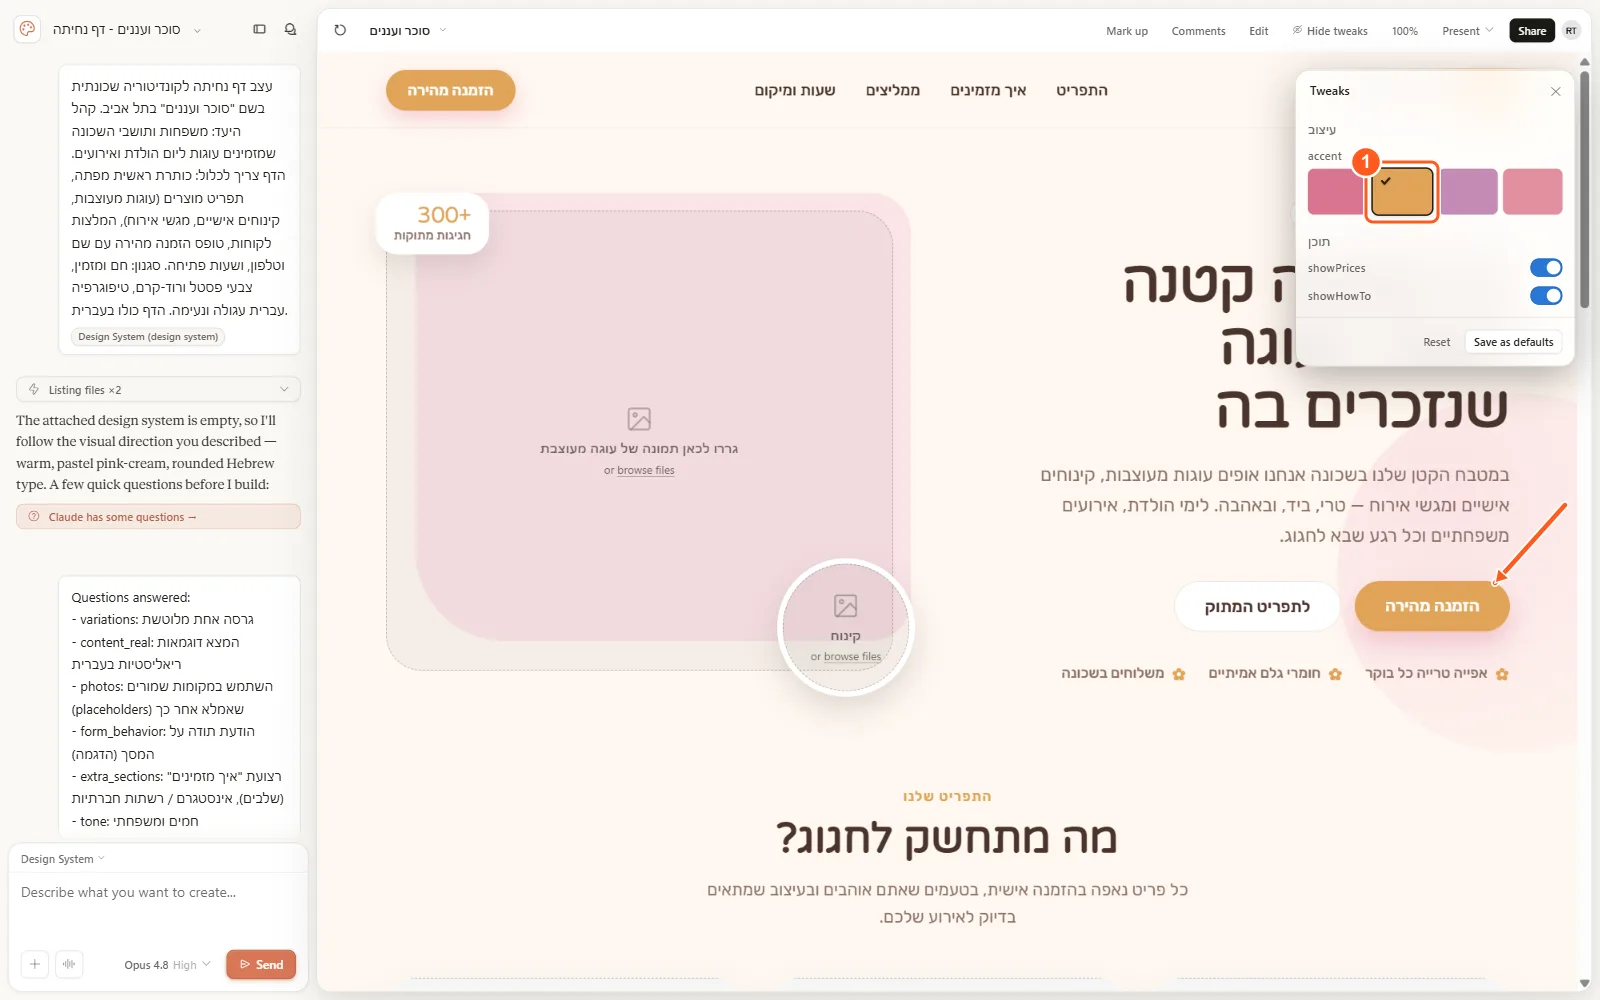Open the התפריט nav link
This screenshot has height=1000, width=1600.
(1082, 90)
